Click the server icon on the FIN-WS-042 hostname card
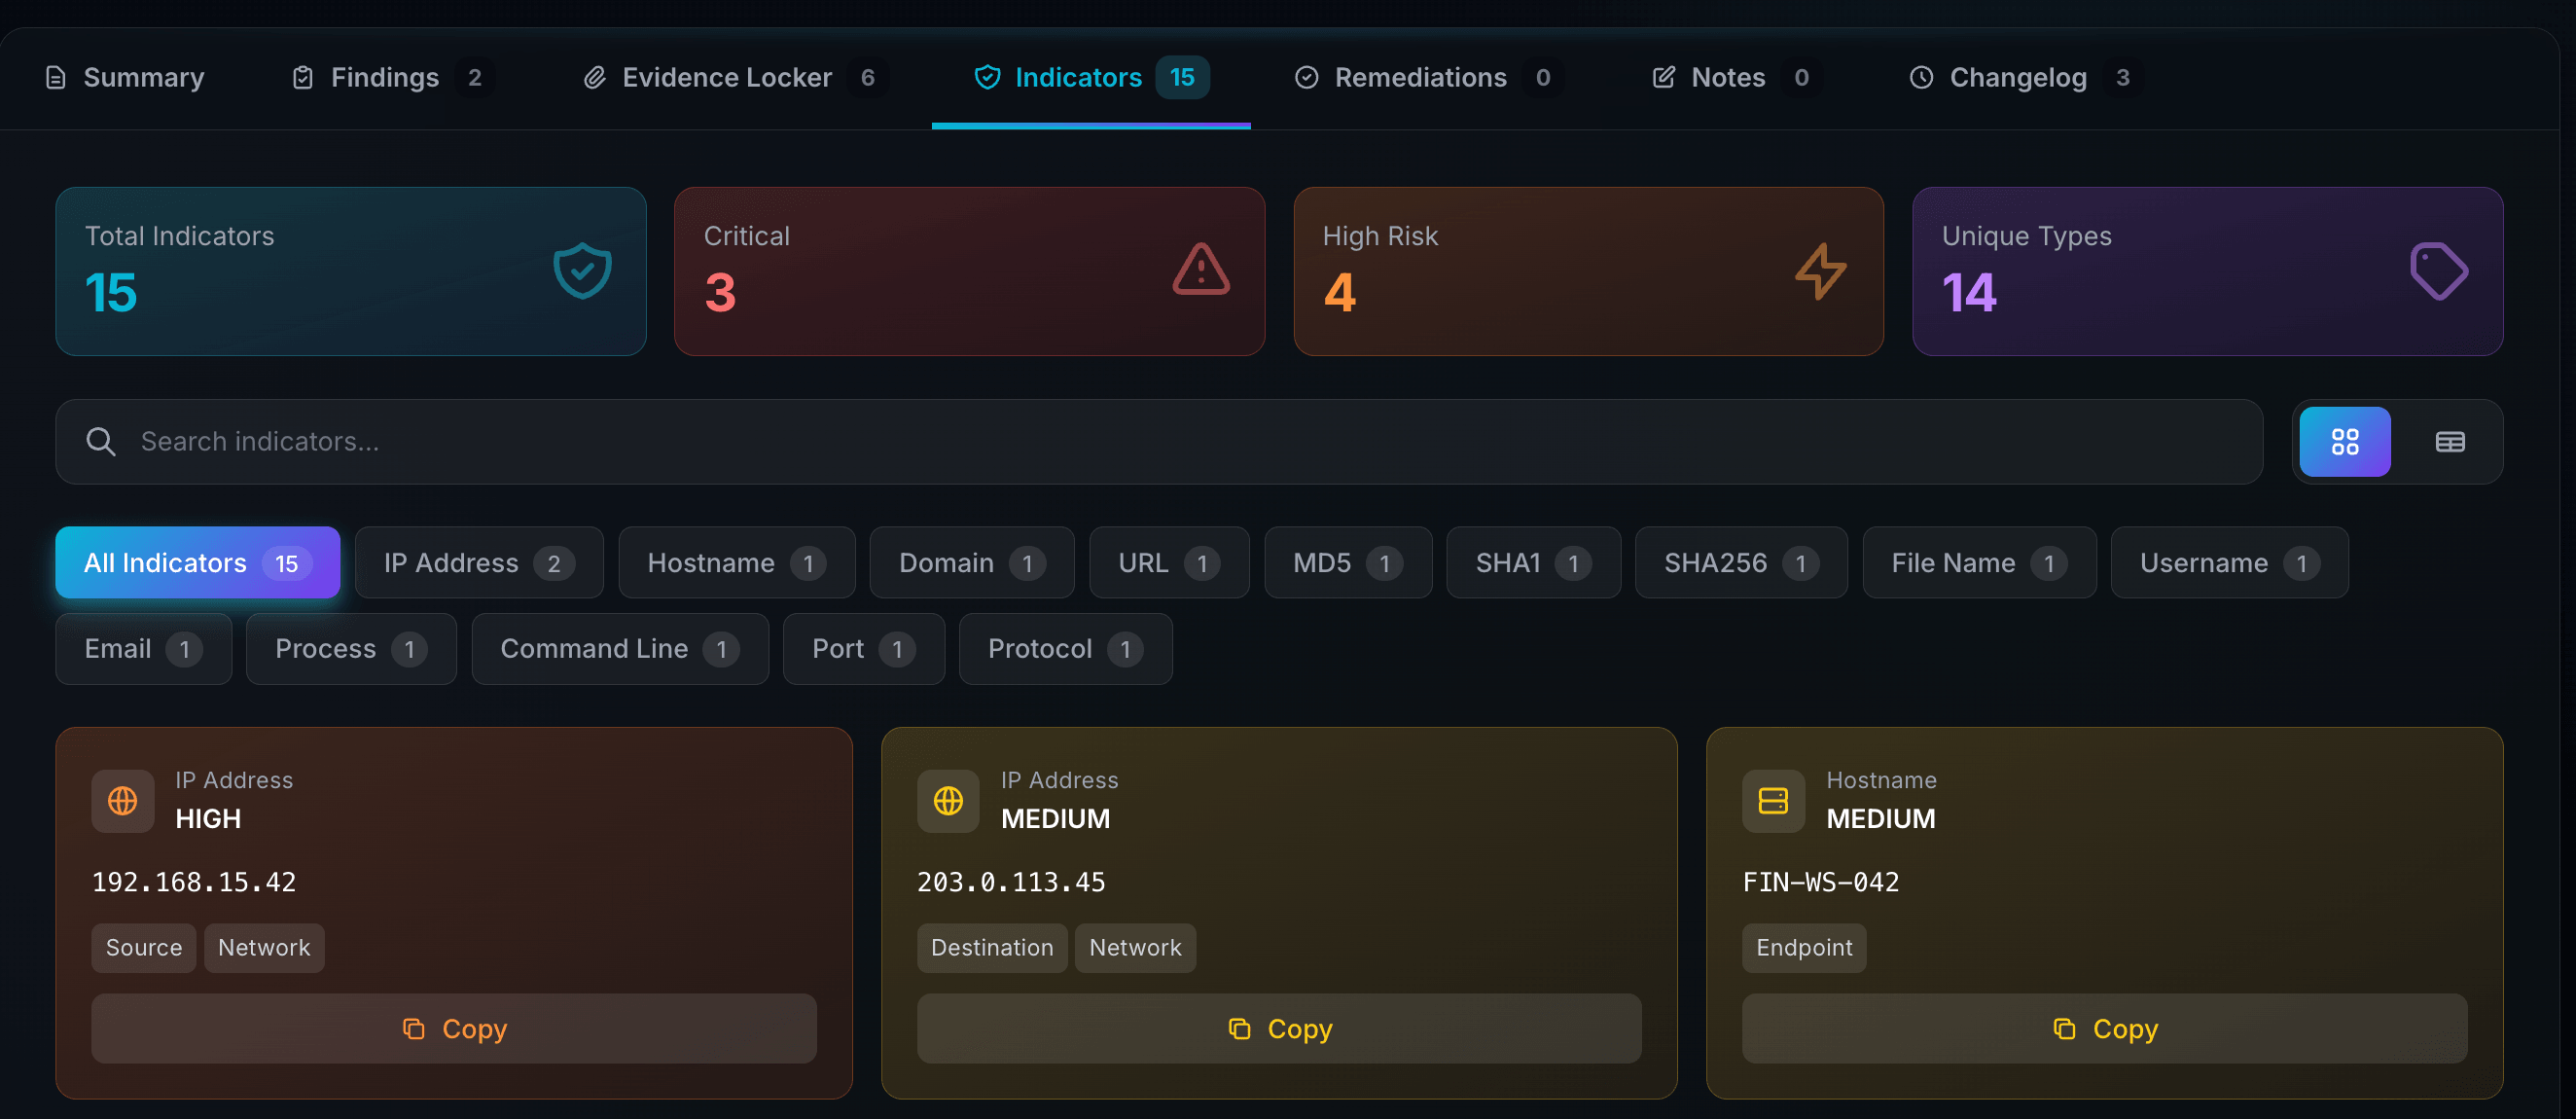 point(1772,800)
